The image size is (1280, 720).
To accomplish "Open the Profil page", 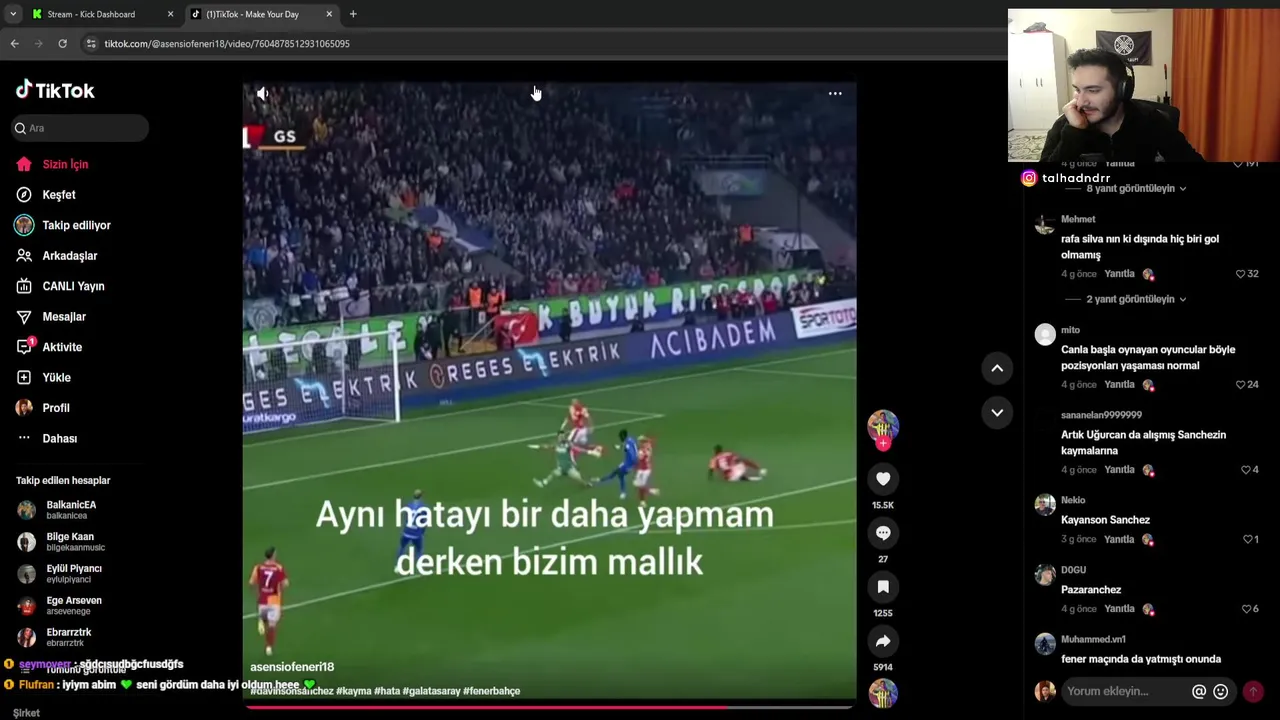I will tap(55, 408).
